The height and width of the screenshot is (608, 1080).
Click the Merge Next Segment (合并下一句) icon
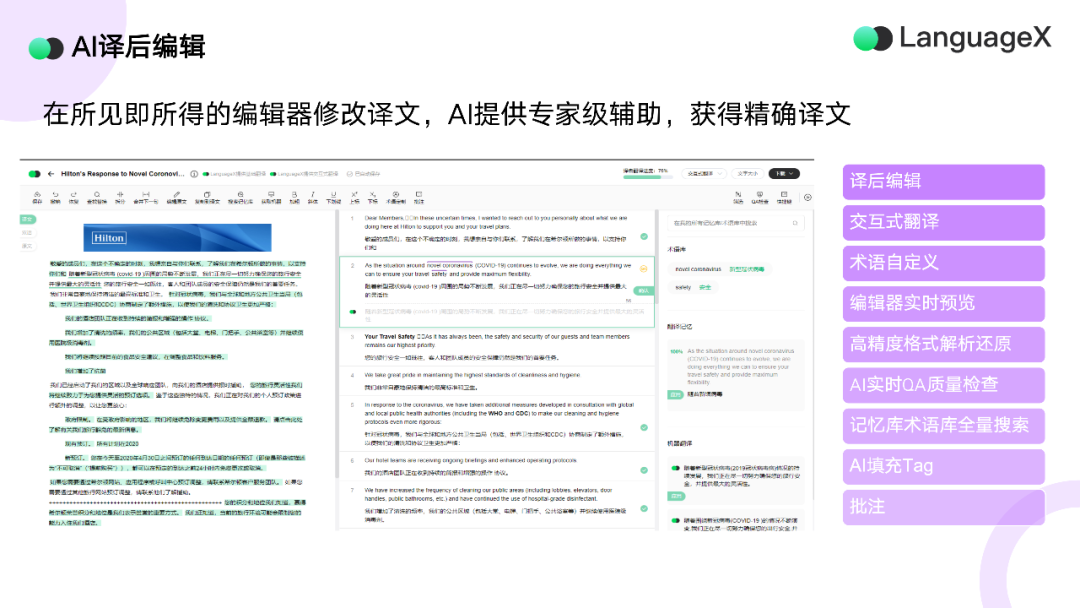[x=146, y=196]
